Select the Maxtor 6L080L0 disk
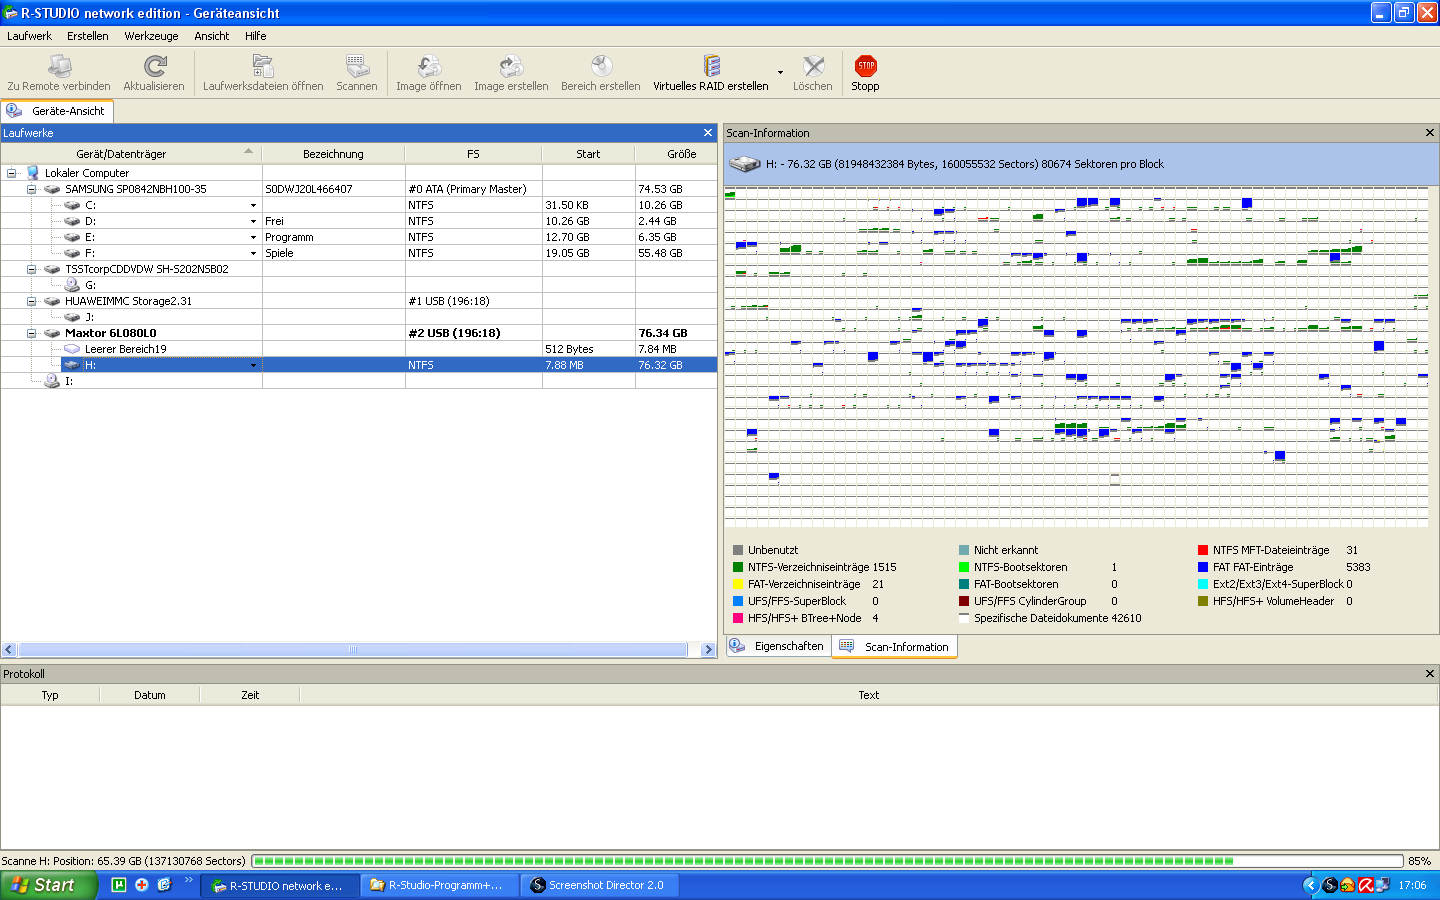Viewport: 1440px width, 900px height. (110, 333)
